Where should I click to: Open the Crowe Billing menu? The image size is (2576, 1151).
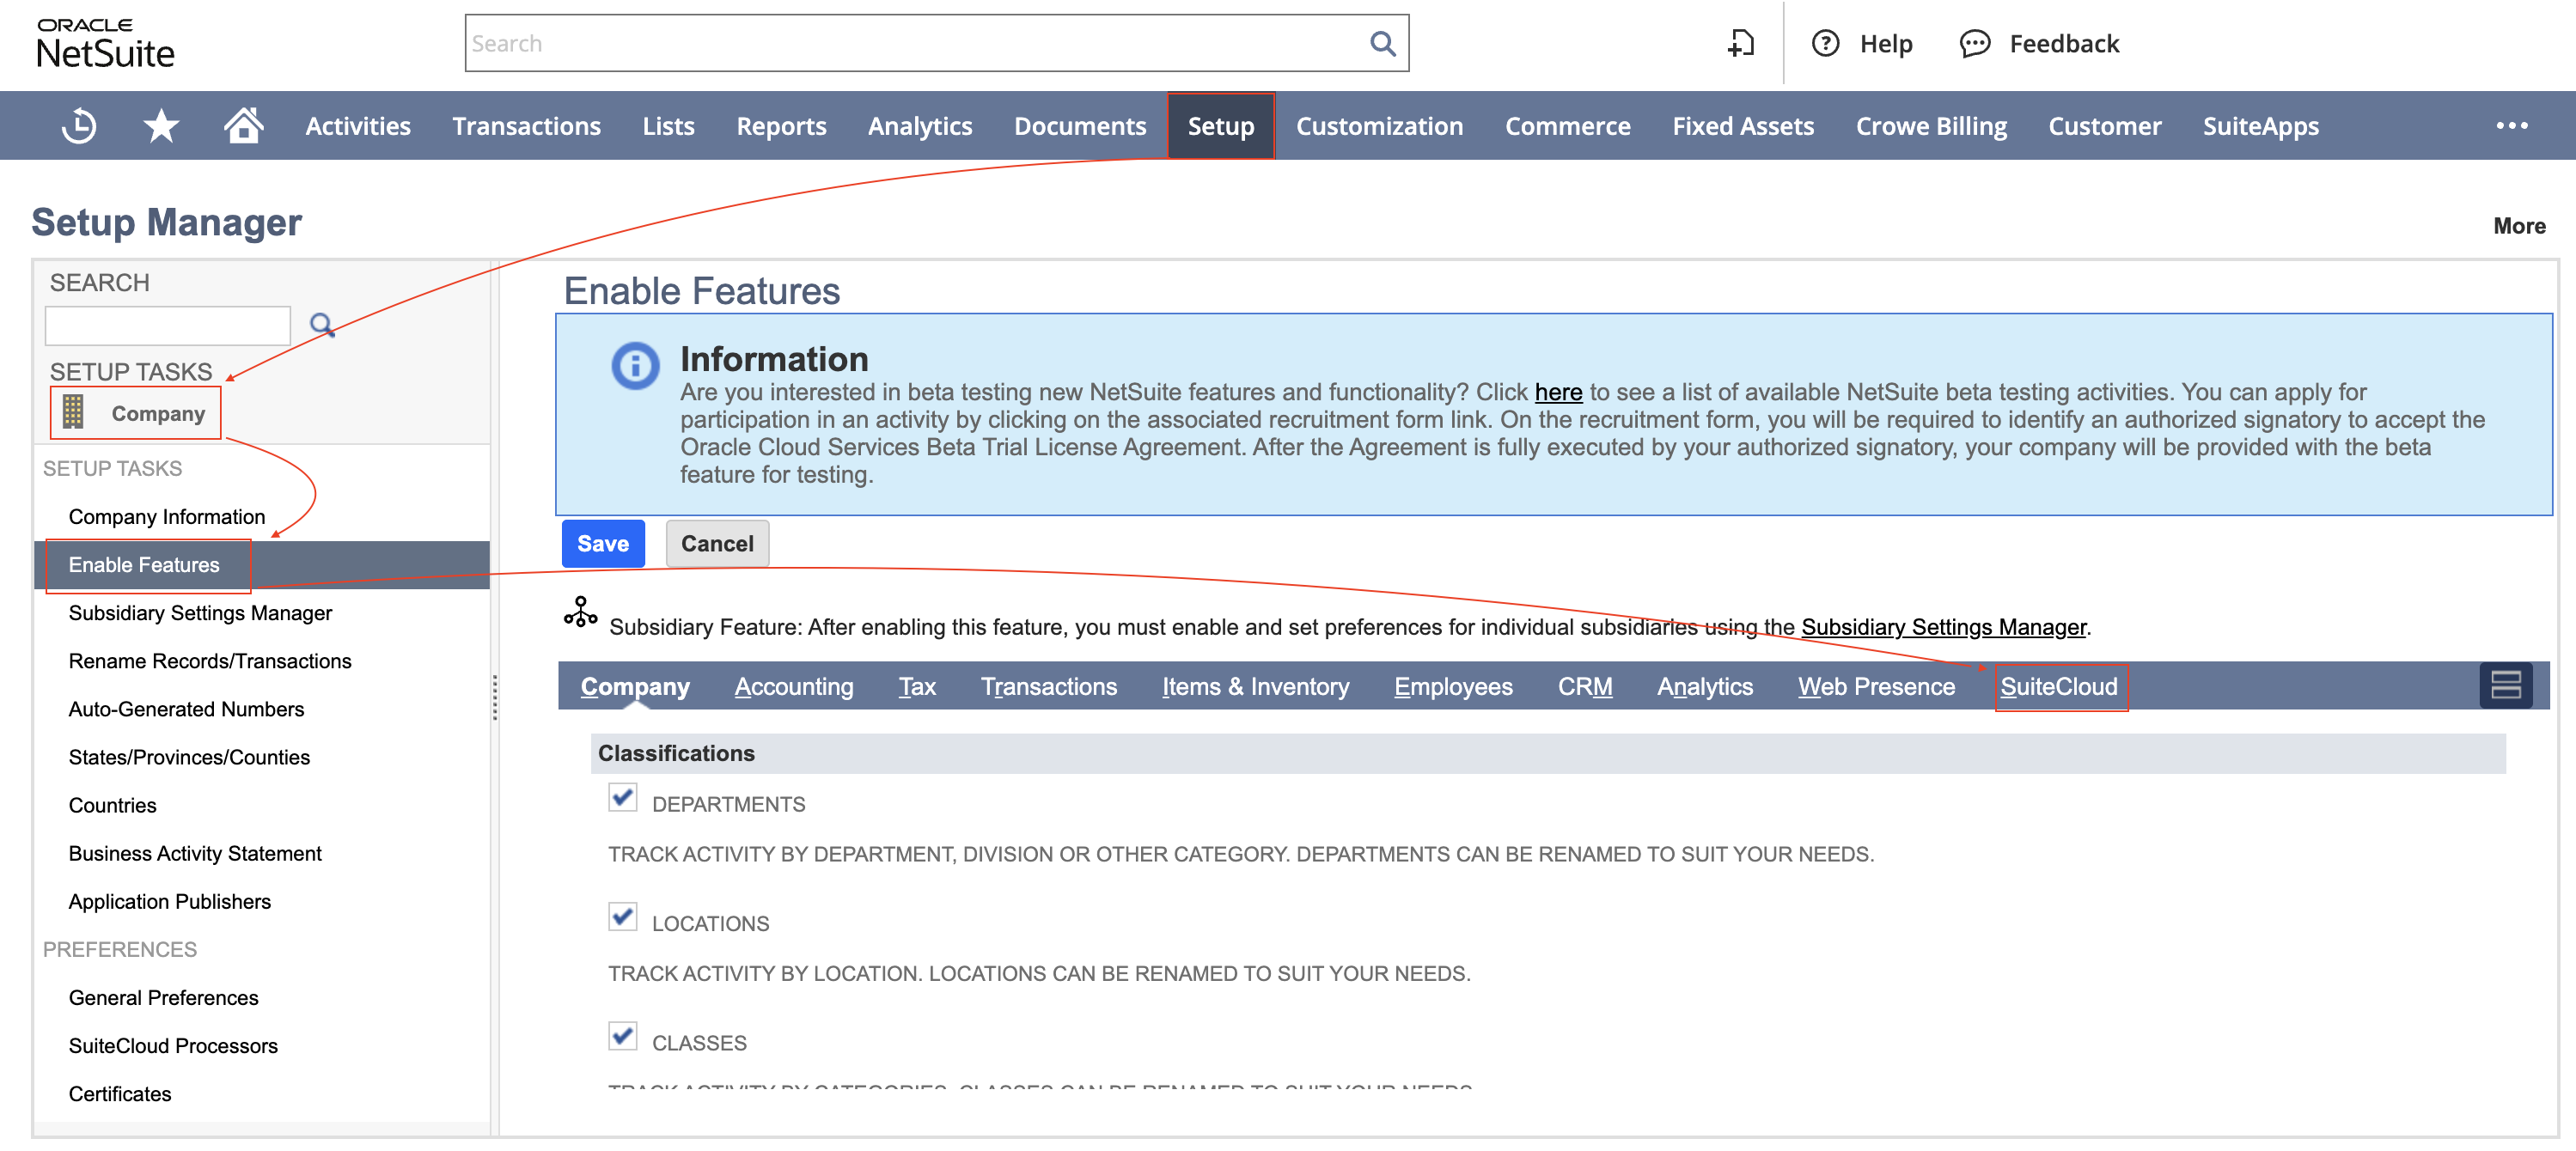coord(1931,126)
